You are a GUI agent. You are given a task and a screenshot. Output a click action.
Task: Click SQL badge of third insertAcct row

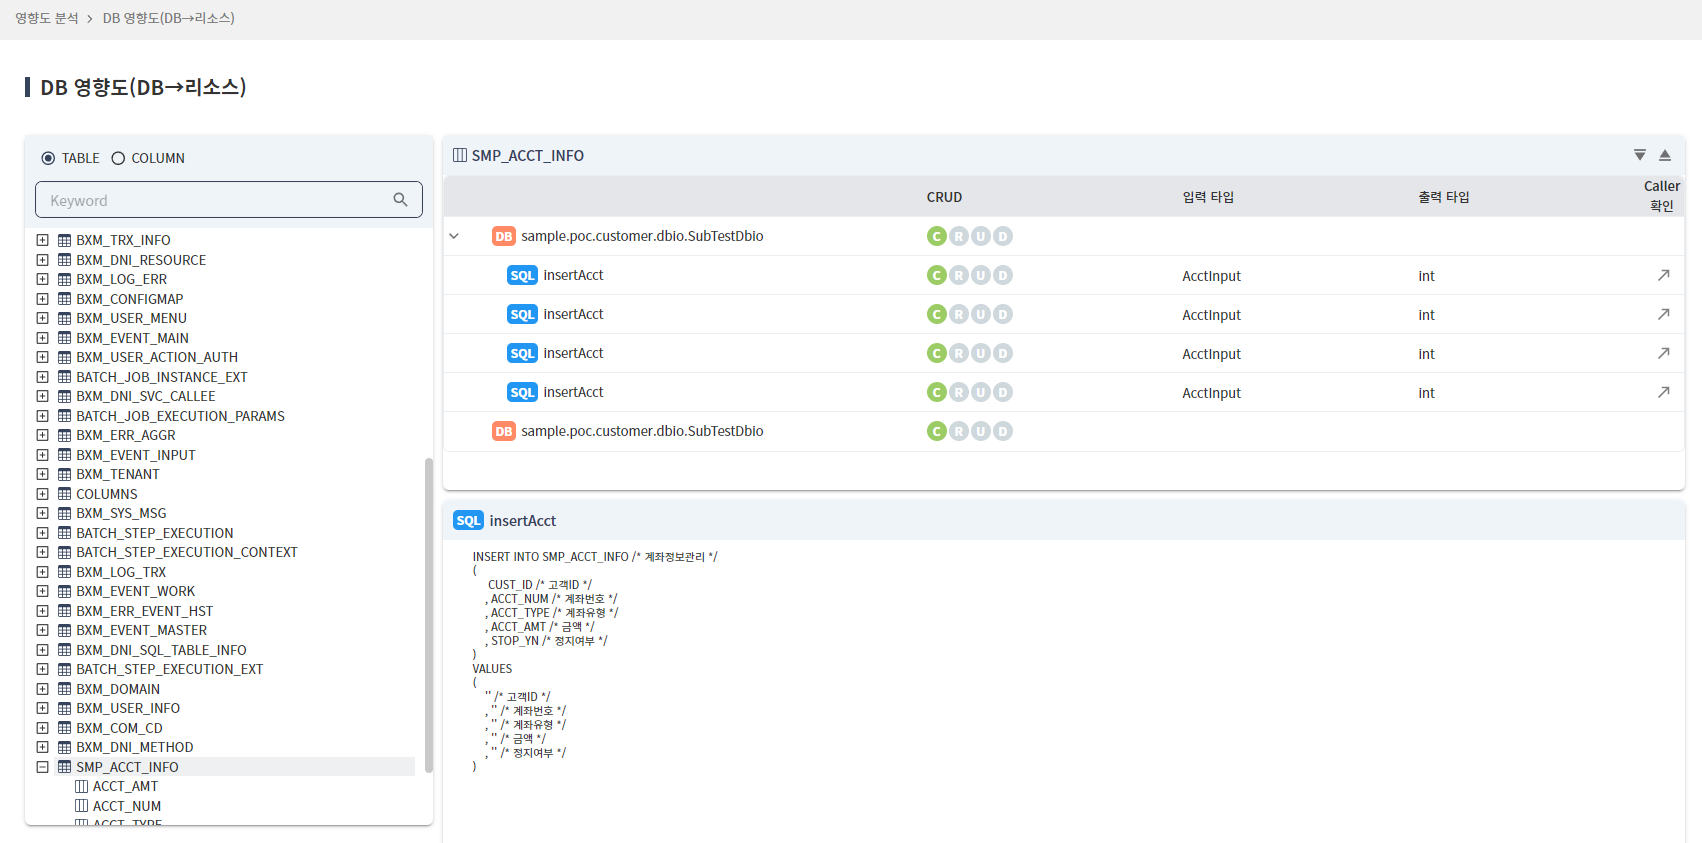point(522,353)
